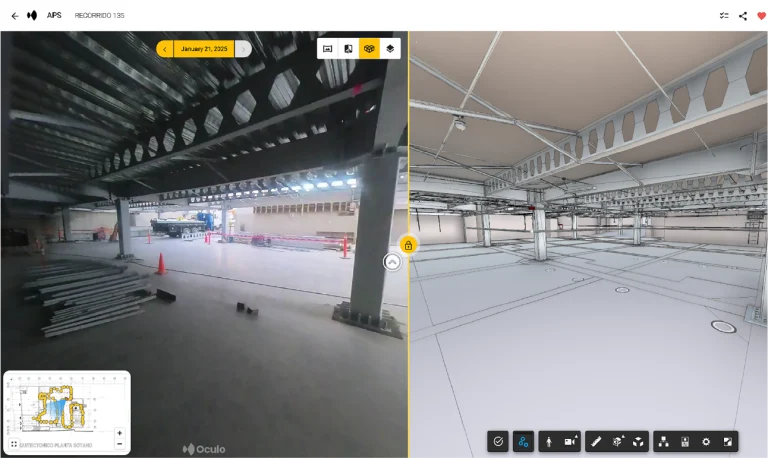Screen dimensions: 768x458
Task: Toggle the blue model browser tool
Action: pyautogui.click(x=523, y=442)
